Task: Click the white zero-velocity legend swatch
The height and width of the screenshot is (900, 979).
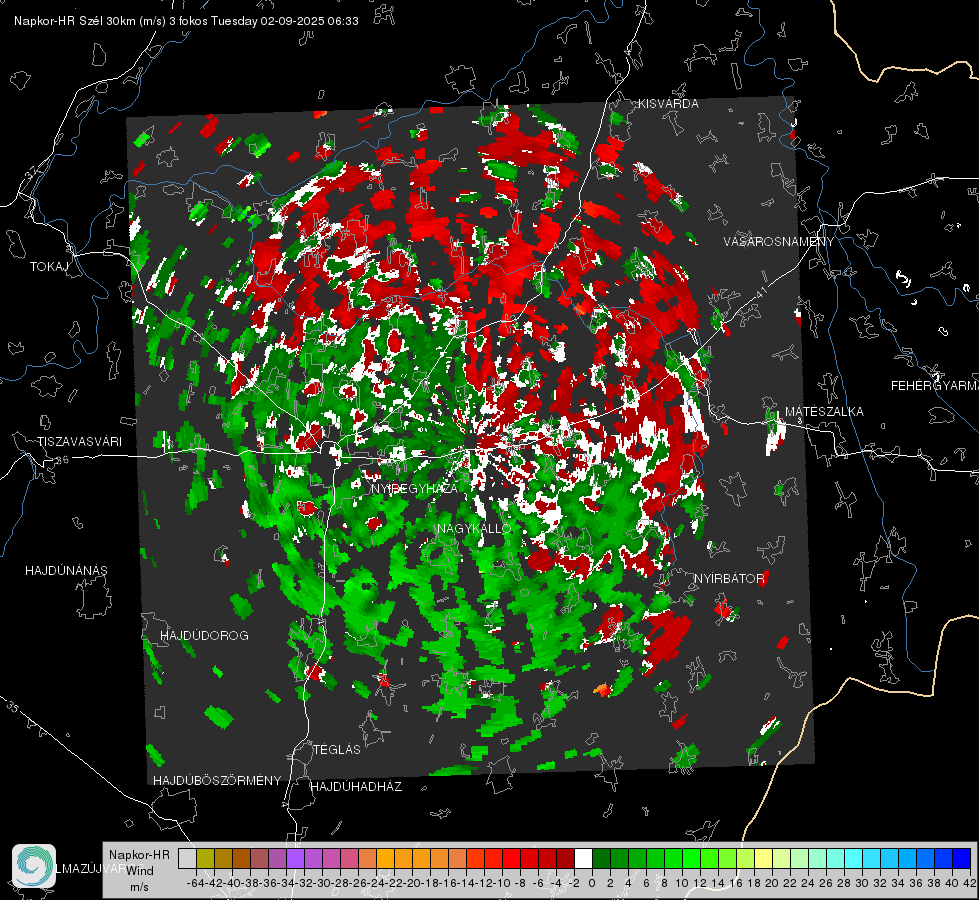Action: tap(583, 858)
